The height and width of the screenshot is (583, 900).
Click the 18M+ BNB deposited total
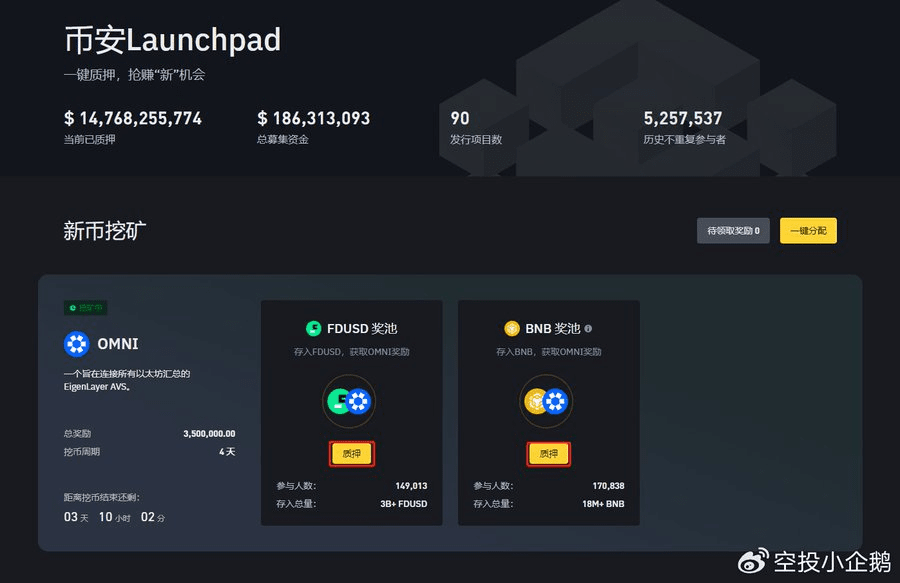(x=603, y=504)
